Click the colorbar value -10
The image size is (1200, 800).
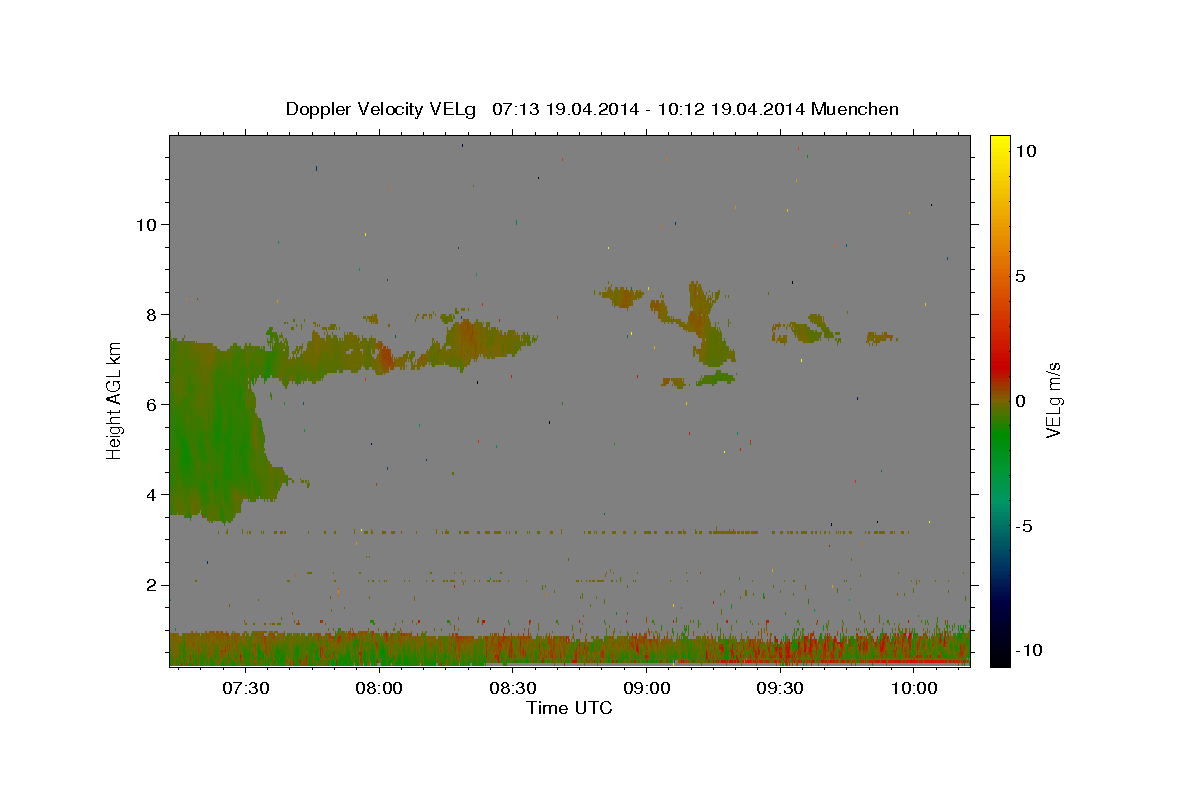[1027, 651]
